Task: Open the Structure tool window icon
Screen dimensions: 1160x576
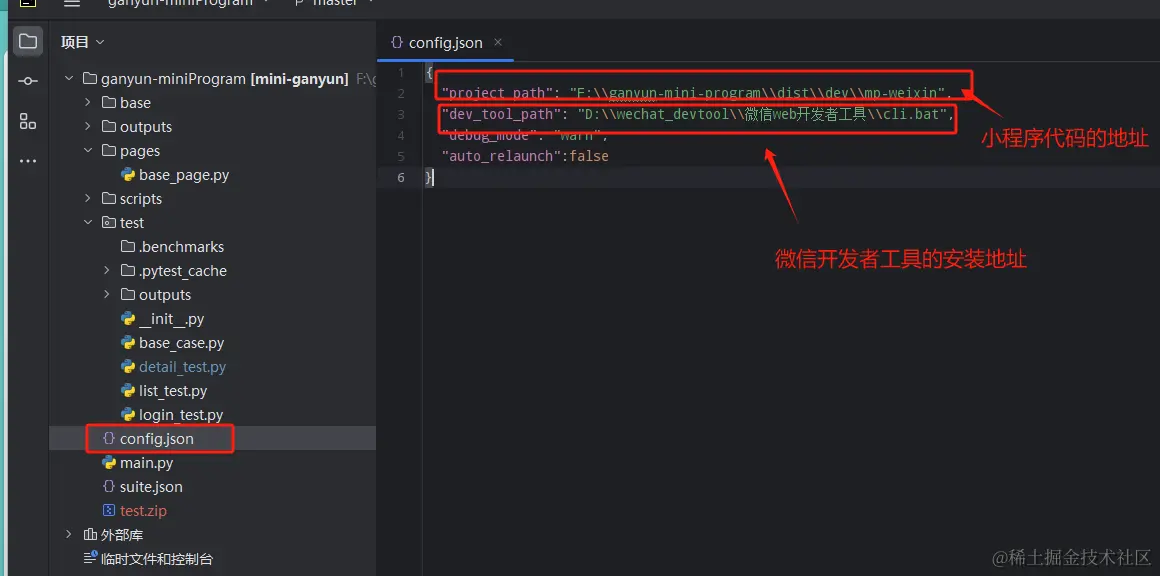Action: 27,121
